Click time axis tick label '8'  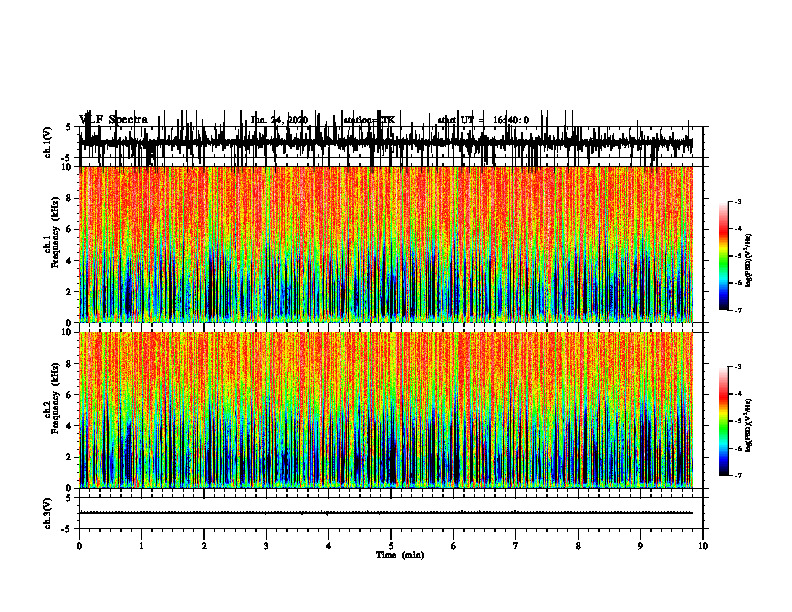coord(578,546)
